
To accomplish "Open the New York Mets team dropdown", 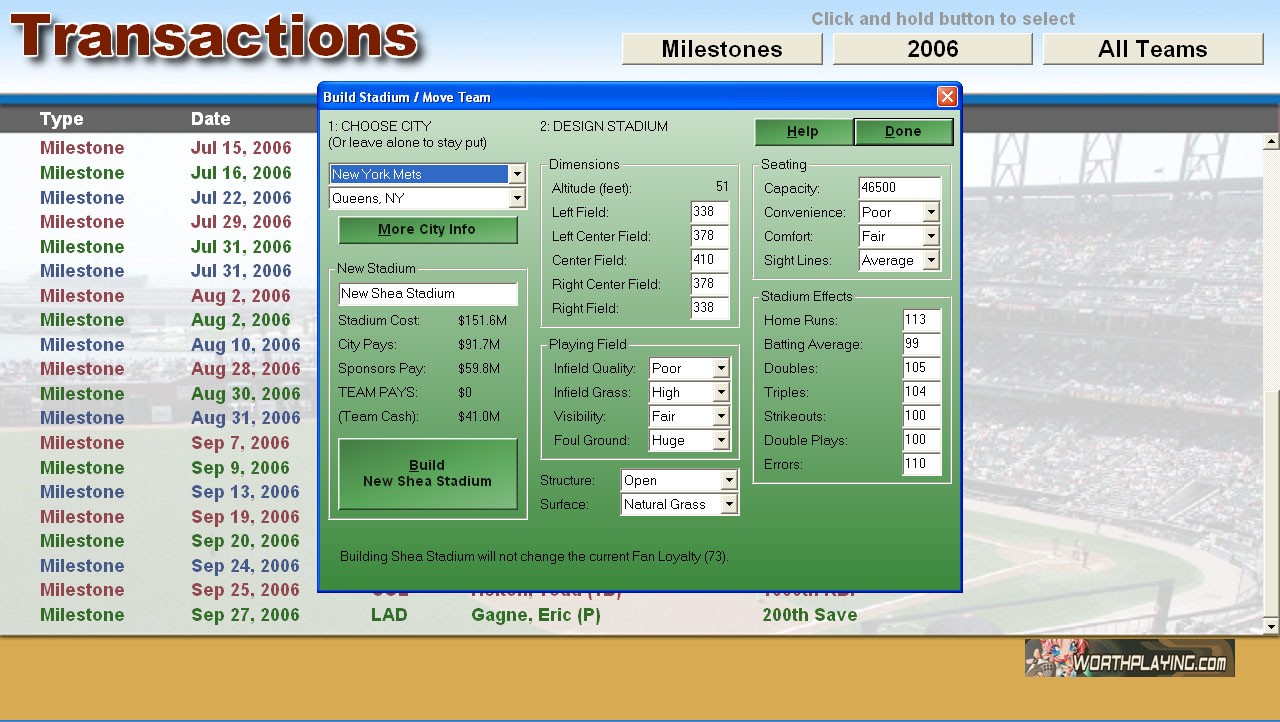I will point(516,174).
